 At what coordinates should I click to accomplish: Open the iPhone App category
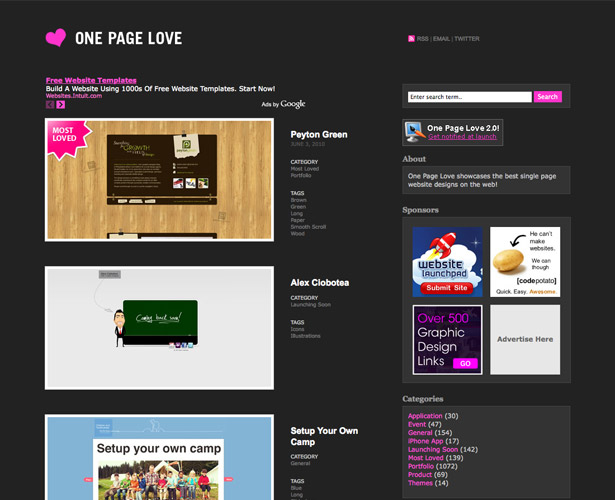point(426,441)
